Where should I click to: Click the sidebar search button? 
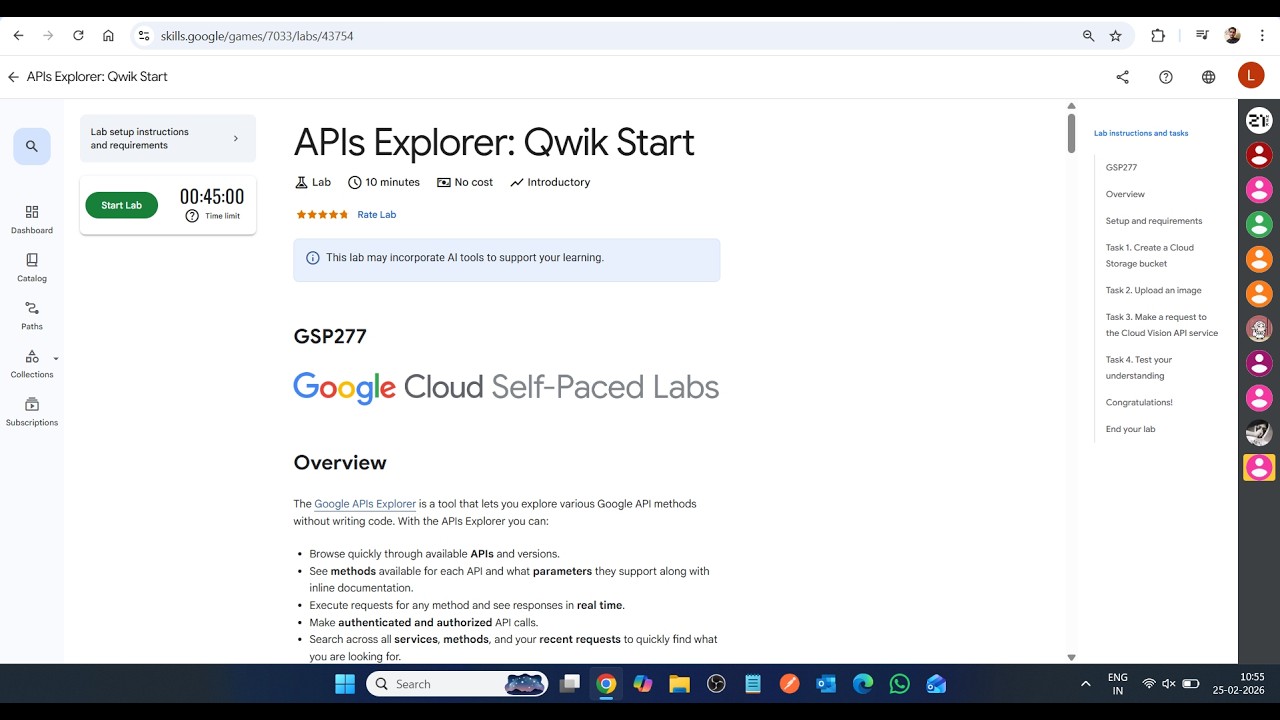[32, 146]
